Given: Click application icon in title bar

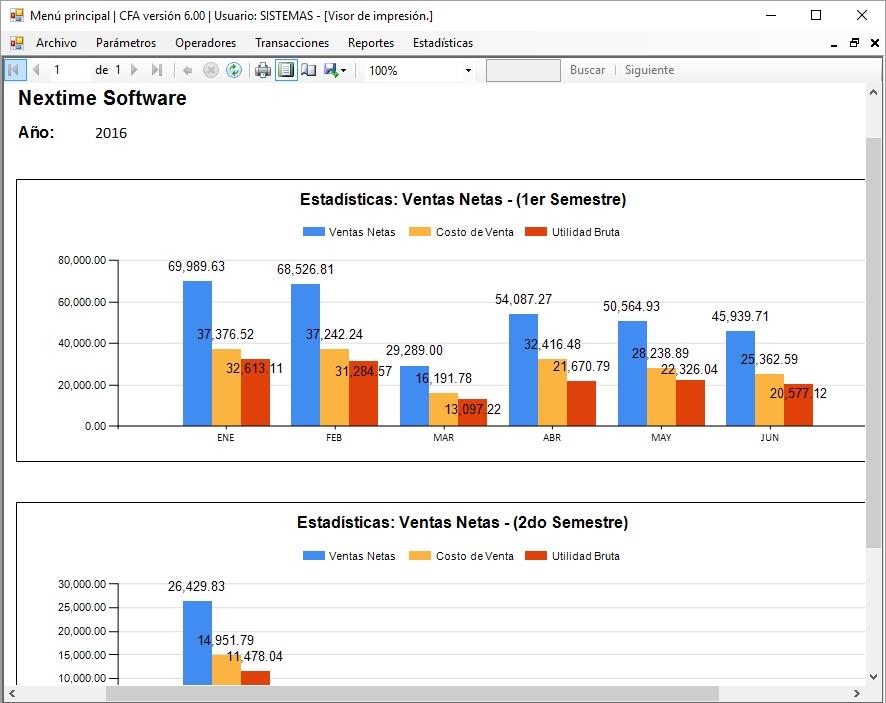Looking at the screenshot, I should tap(17, 15).
